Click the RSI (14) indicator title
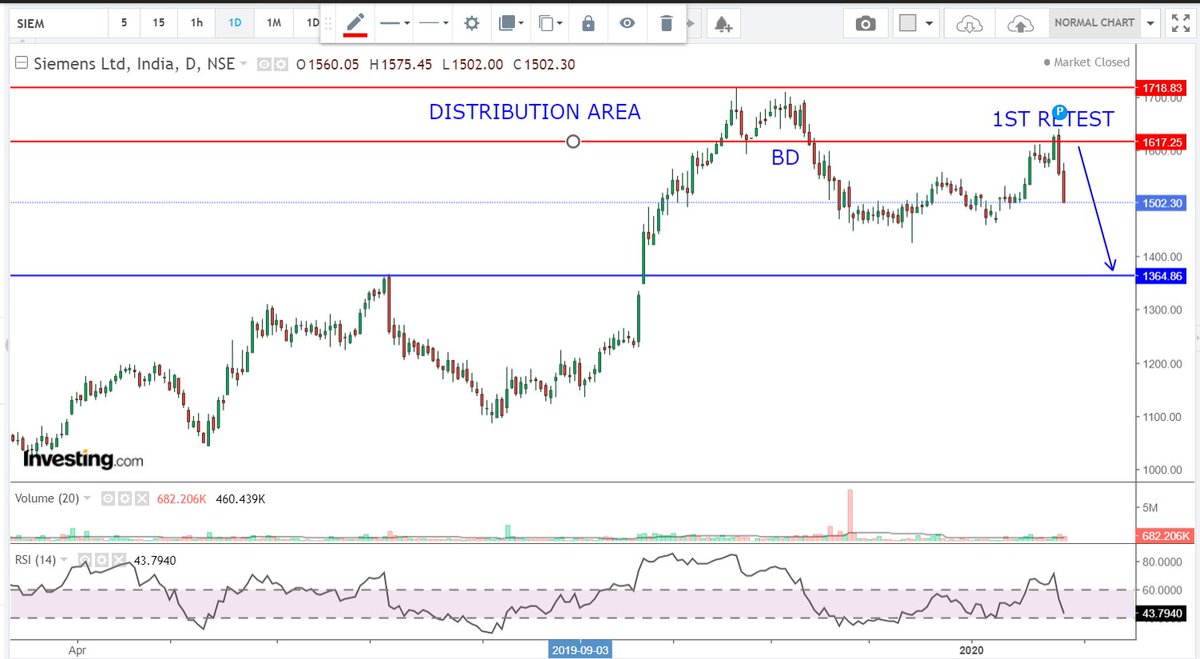The height and width of the screenshot is (659, 1200). pos(37,560)
